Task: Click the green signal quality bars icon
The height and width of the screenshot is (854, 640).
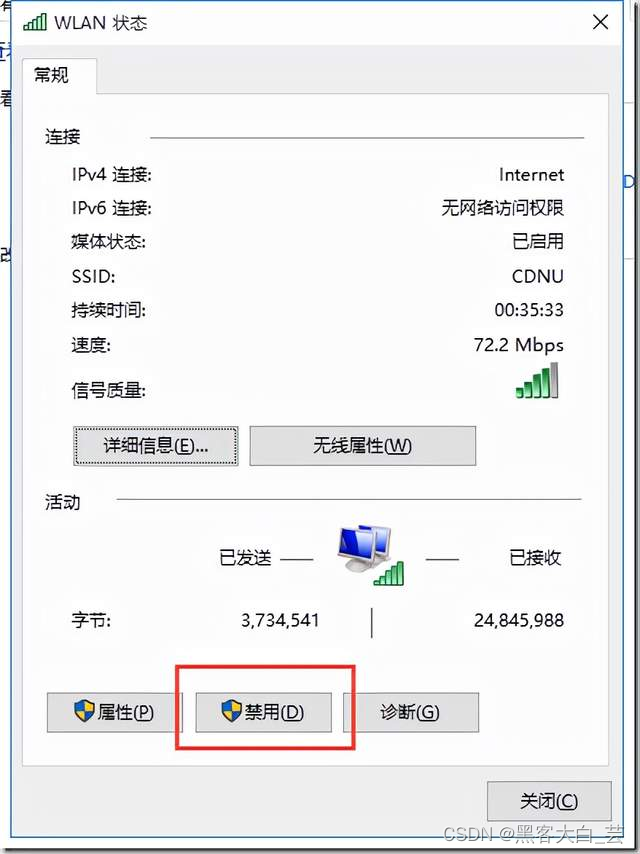Action: click(x=537, y=381)
